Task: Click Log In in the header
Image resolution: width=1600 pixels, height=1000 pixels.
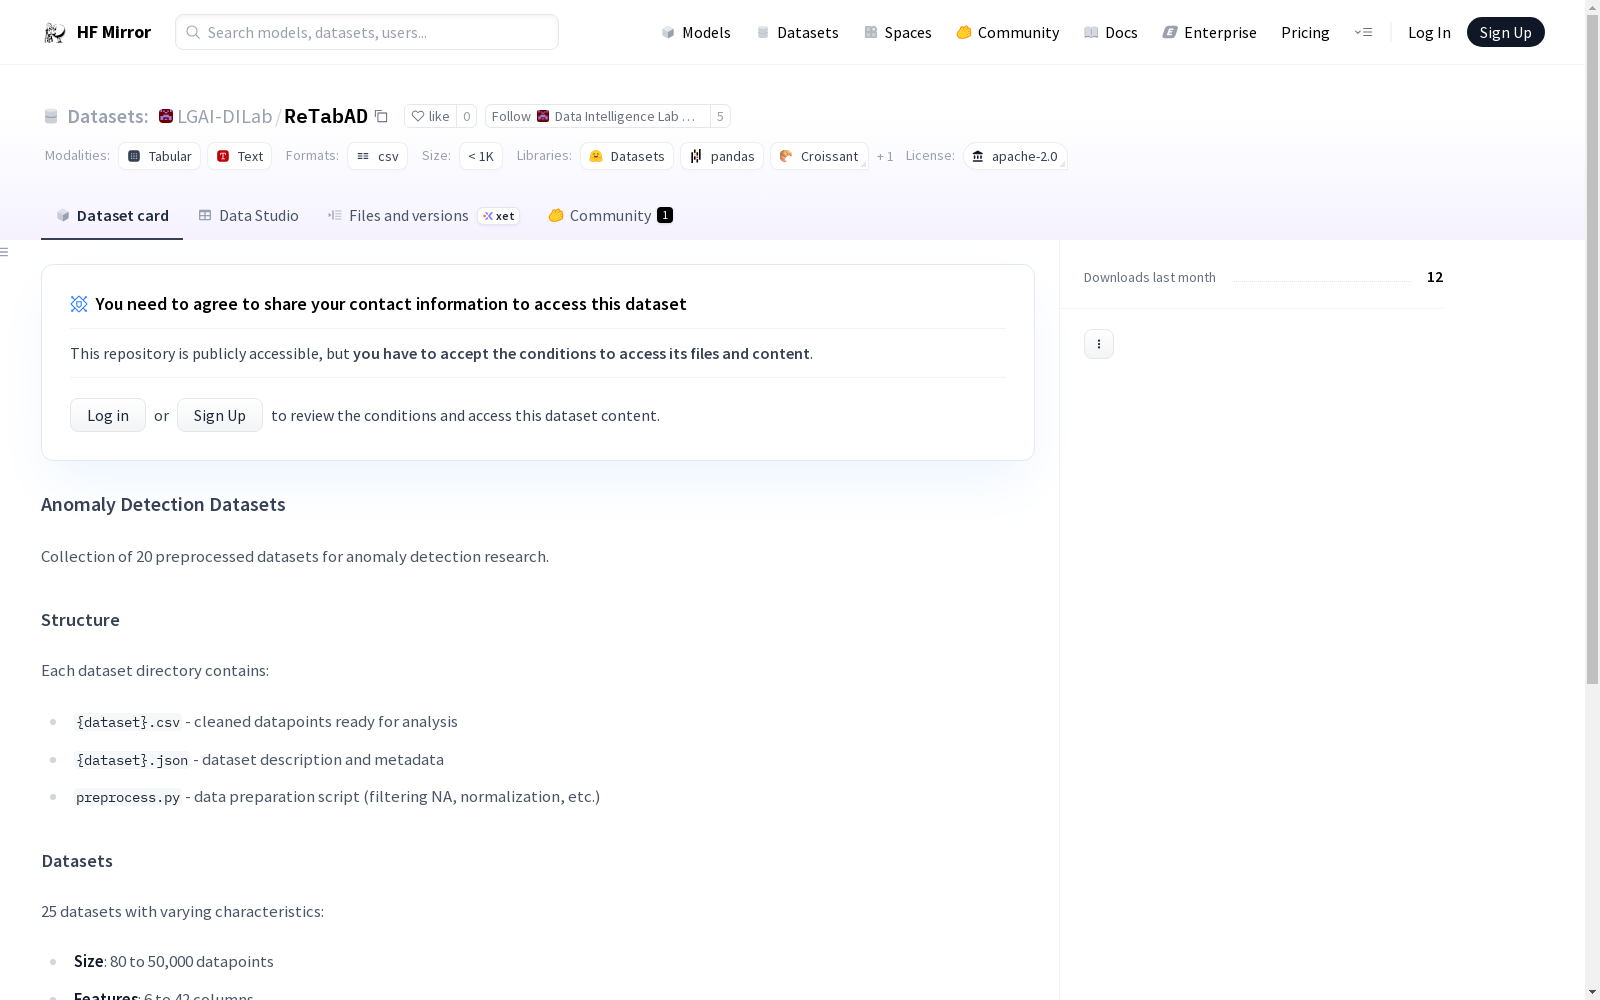Action: pyautogui.click(x=1429, y=32)
